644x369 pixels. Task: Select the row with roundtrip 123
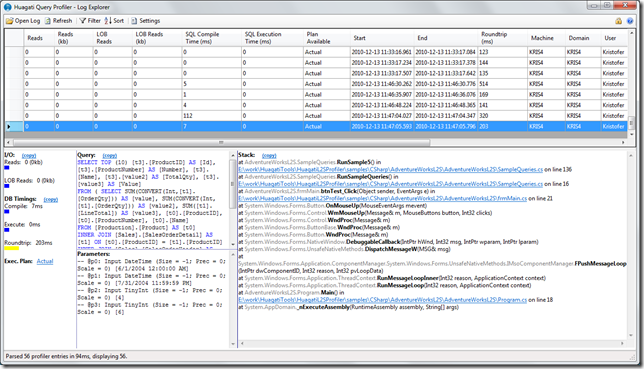(x=316, y=52)
